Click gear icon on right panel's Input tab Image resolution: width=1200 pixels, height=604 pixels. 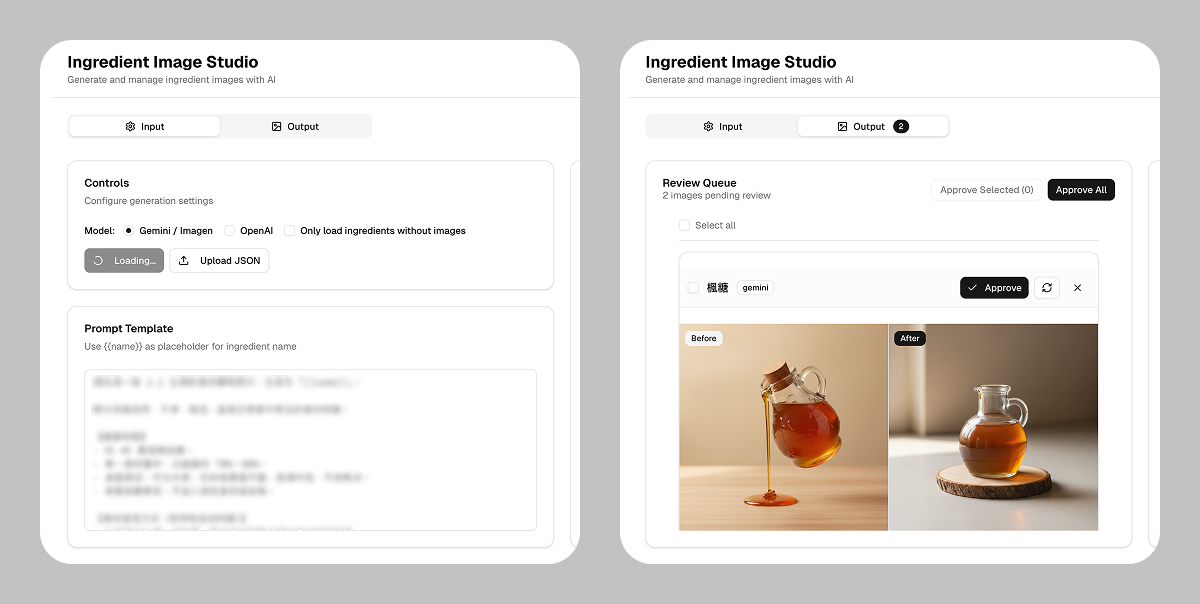[708, 127]
